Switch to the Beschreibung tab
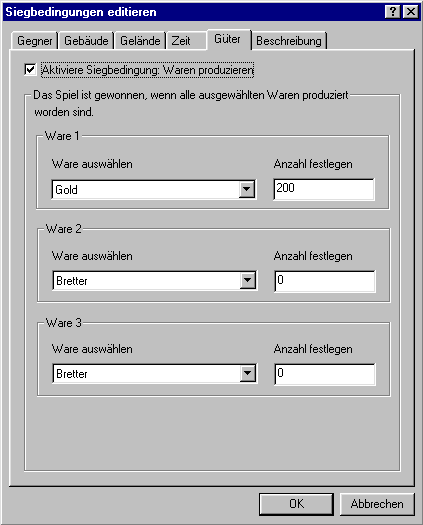 [289, 41]
